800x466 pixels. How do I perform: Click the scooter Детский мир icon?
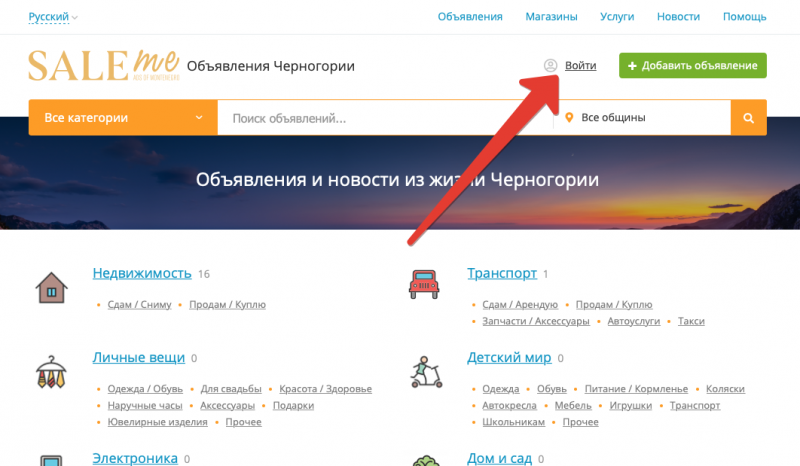pos(426,371)
